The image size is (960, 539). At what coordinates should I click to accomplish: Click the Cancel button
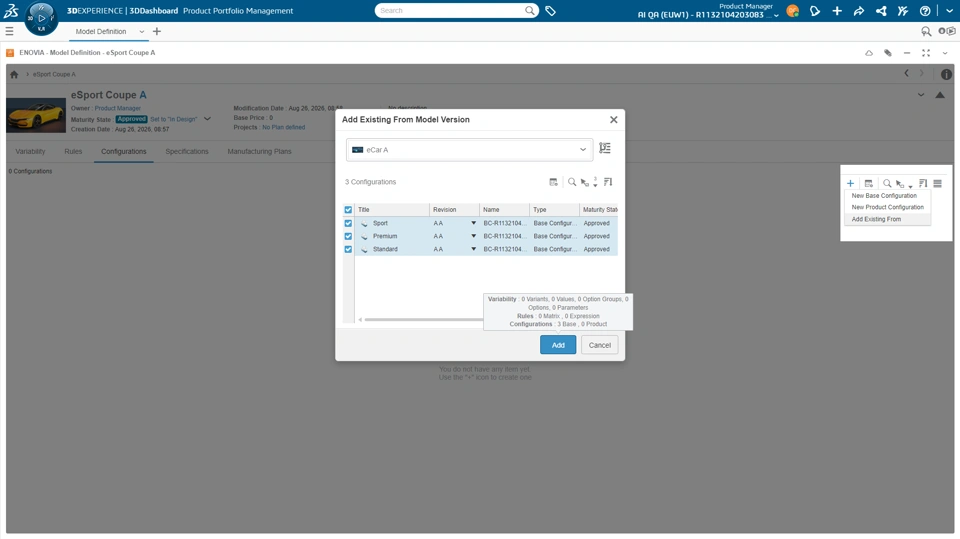599,345
